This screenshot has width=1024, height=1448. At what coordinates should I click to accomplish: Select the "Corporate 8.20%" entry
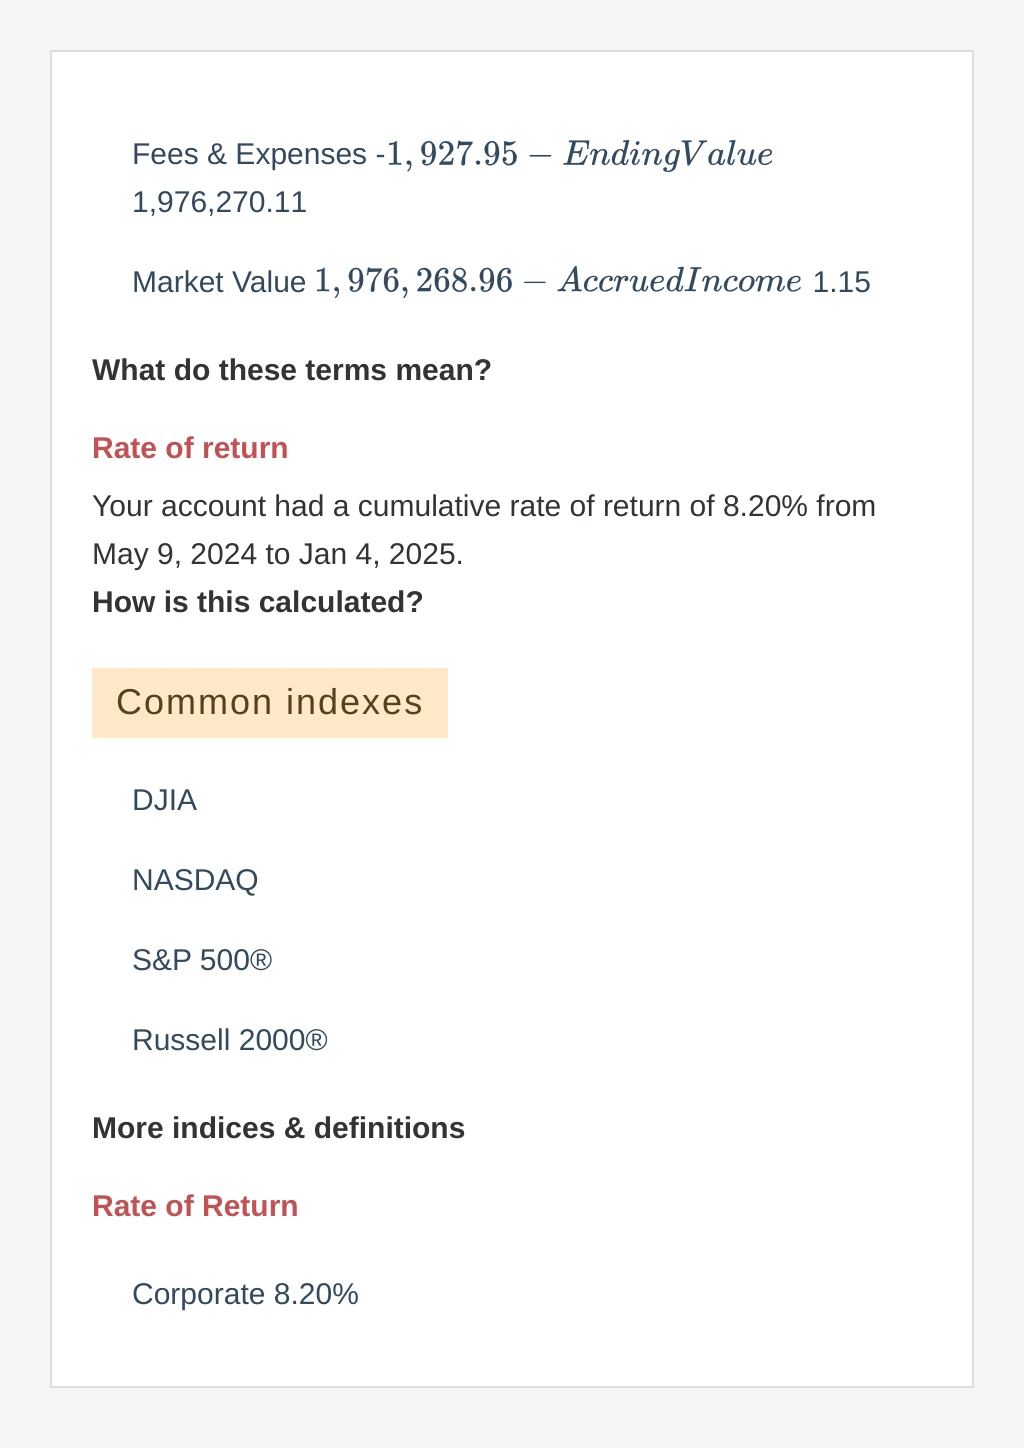[x=245, y=1294]
